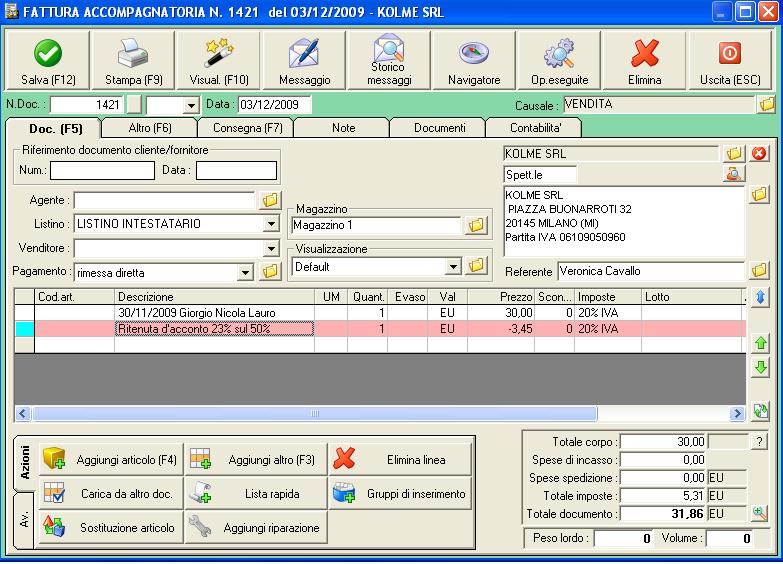
Task: Click red remove icon next to KOLME SRL
Action: [x=759, y=153]
